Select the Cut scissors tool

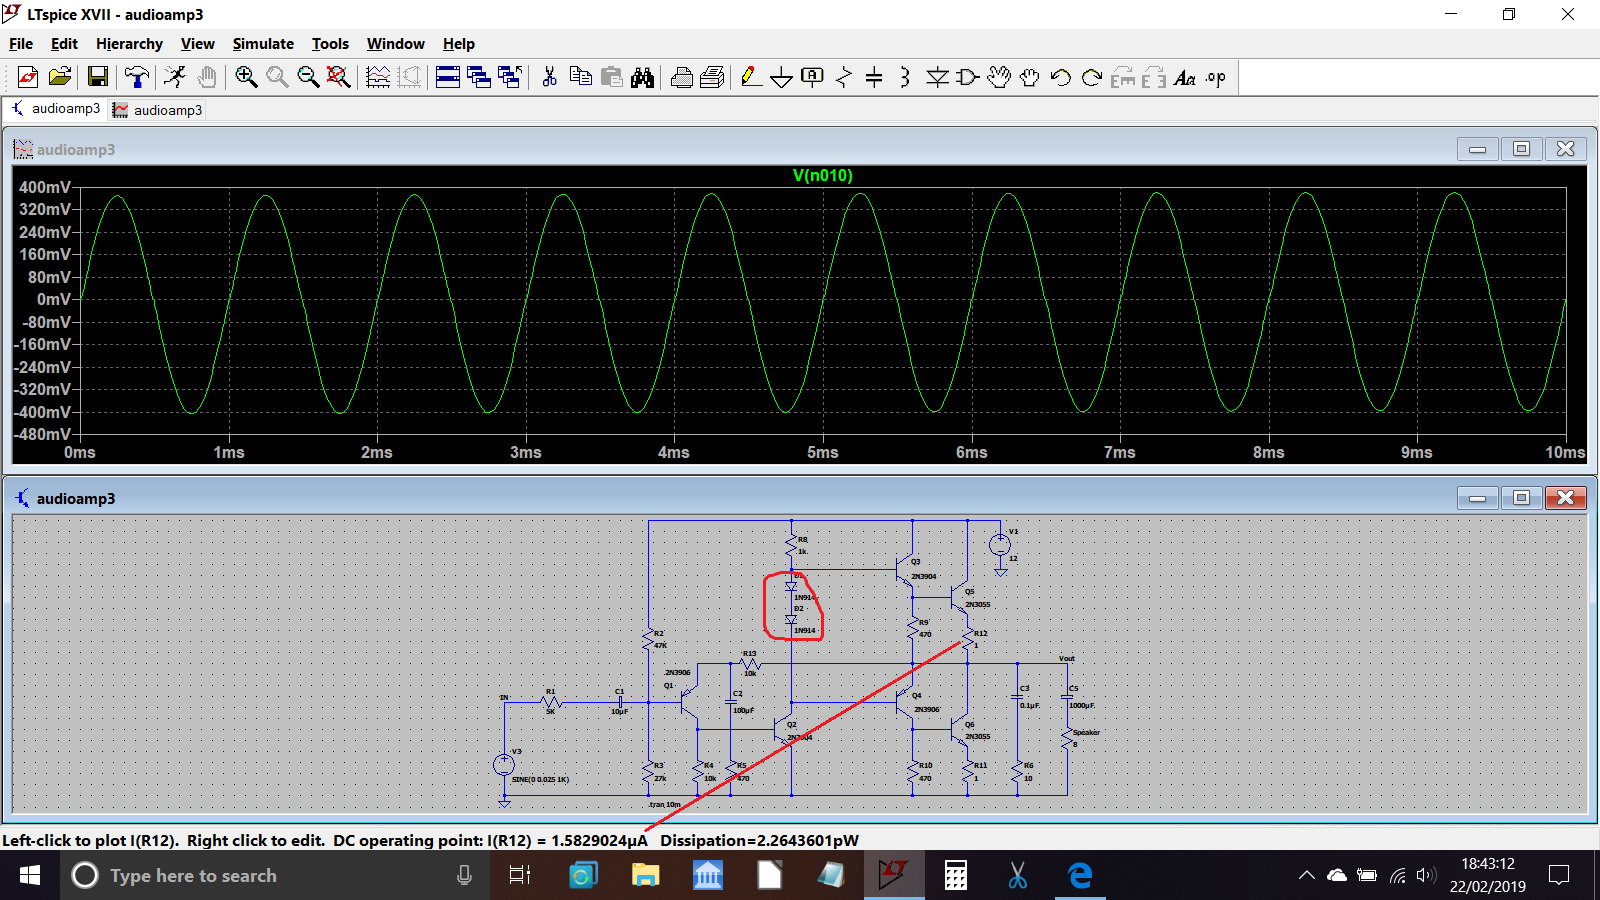pyautogui.click(x=549, y=77)
